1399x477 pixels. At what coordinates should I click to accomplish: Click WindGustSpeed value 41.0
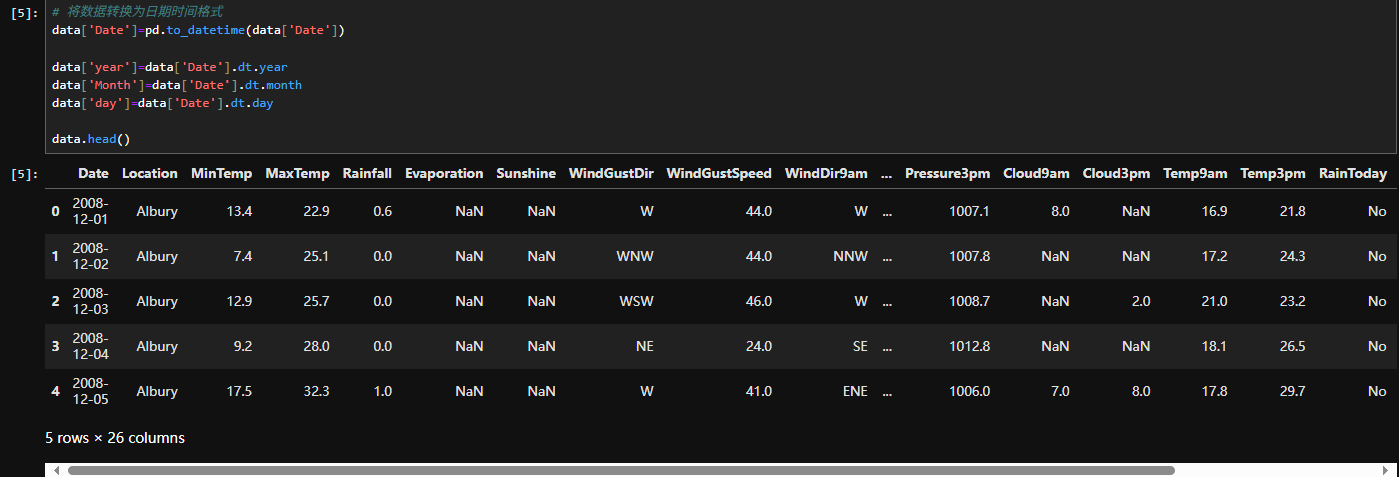point(759,391)
